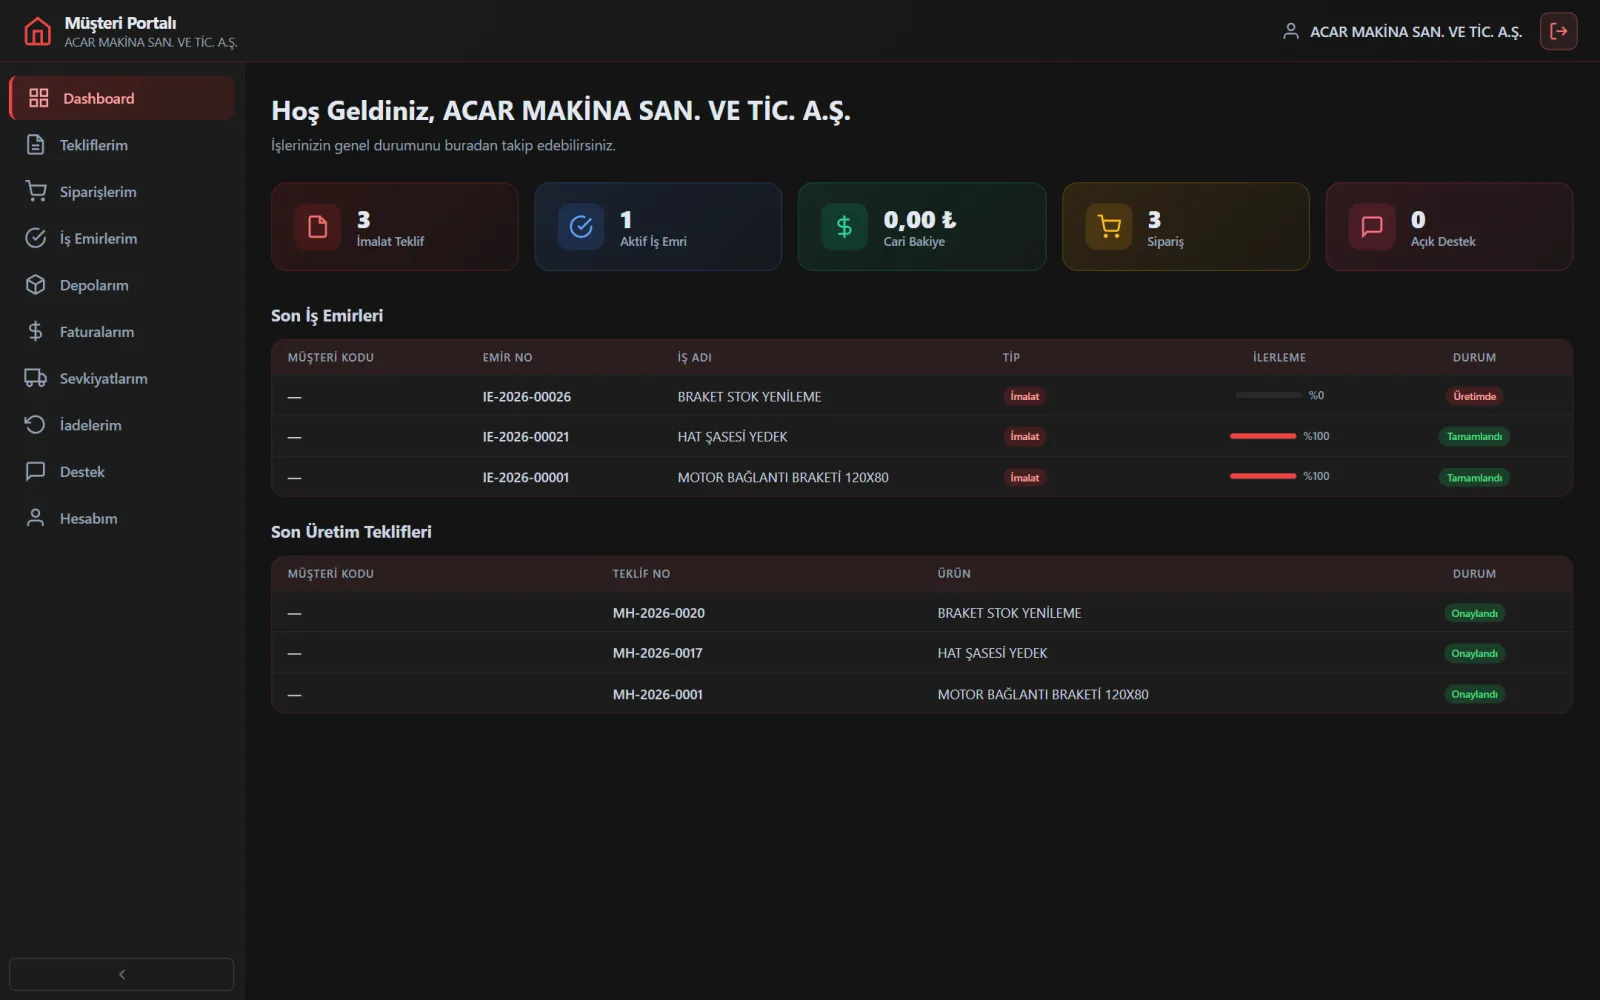Viewport: 1600px width, 1000px height.
Task: Click the Siparişlerim cart icon in sidebar
Action: coord(35,191)
